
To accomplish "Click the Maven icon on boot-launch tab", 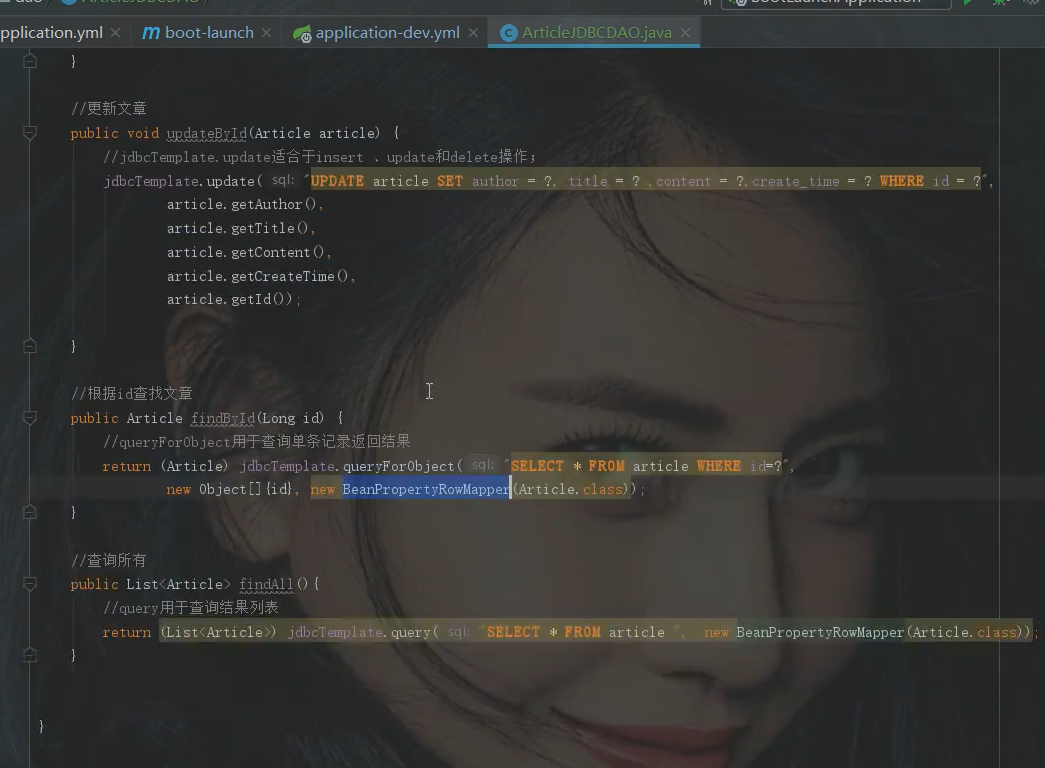I will 151,33.
